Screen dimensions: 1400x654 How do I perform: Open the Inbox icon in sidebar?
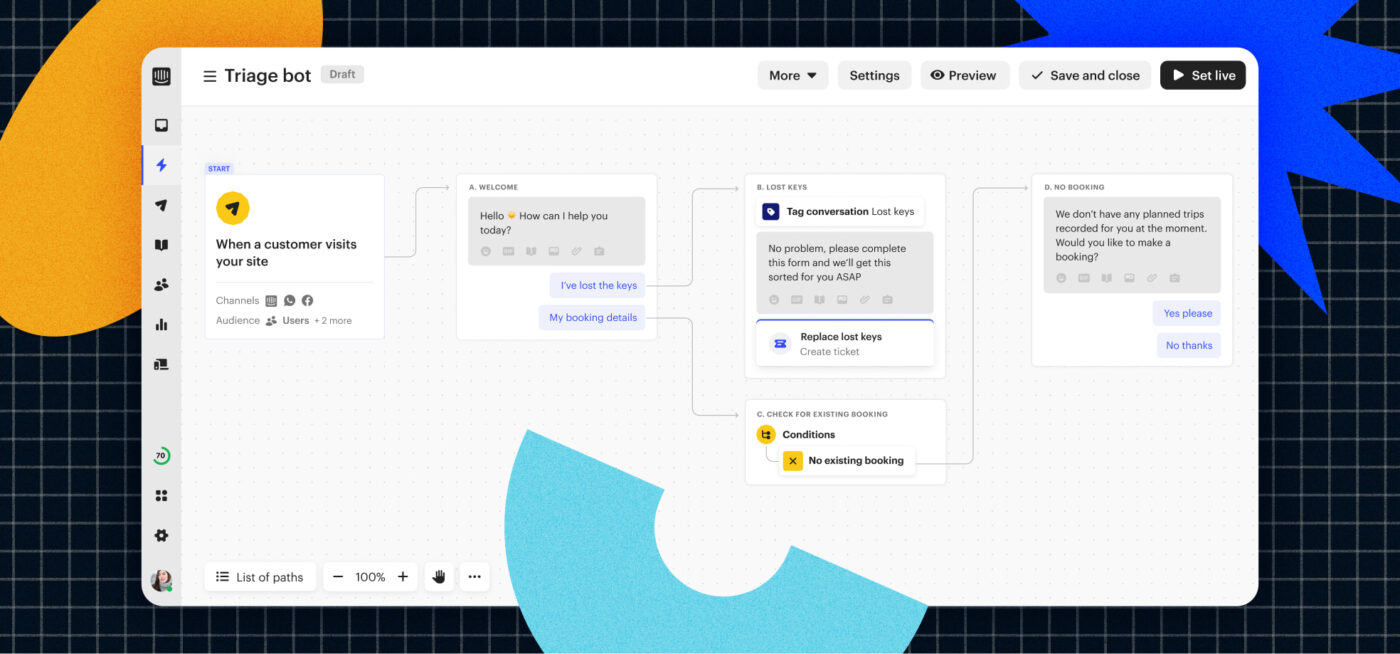161,125
